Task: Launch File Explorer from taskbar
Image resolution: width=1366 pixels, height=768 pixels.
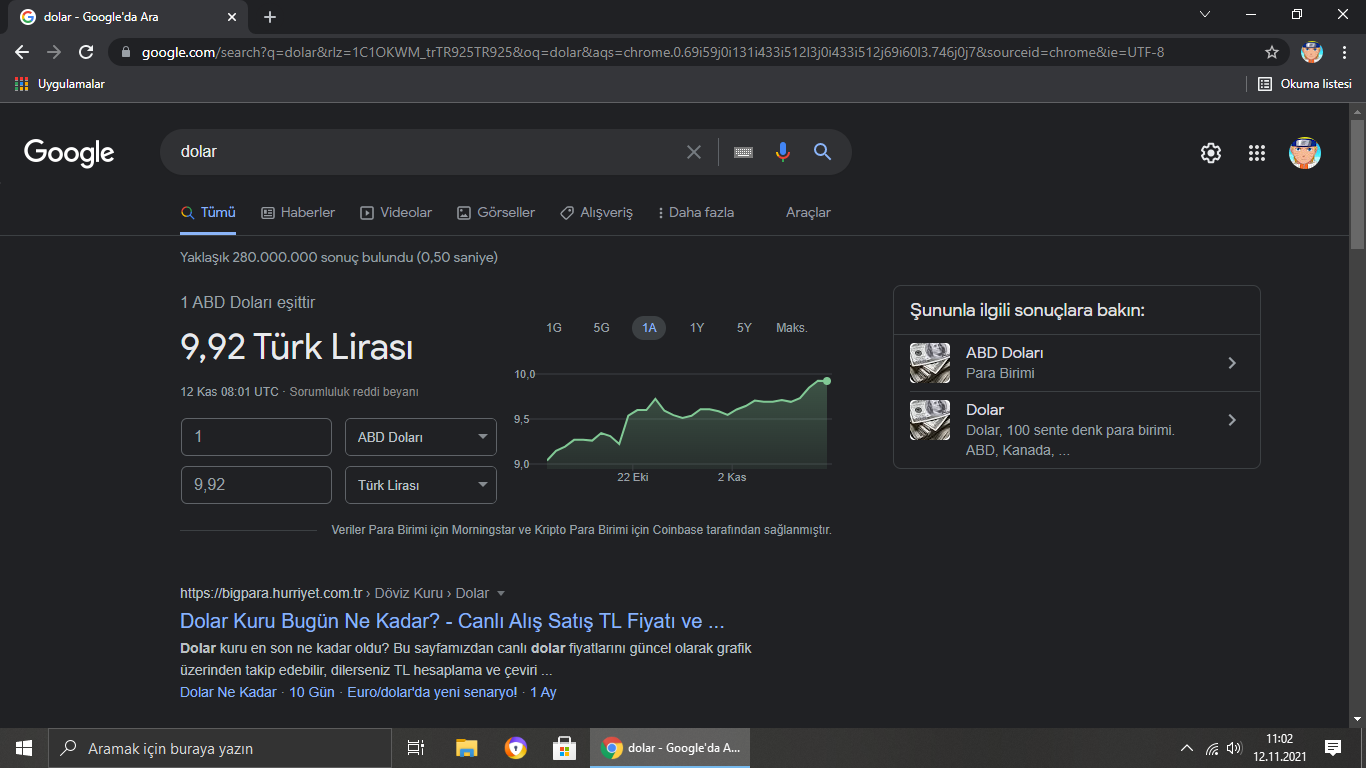Action: [466, 748]
